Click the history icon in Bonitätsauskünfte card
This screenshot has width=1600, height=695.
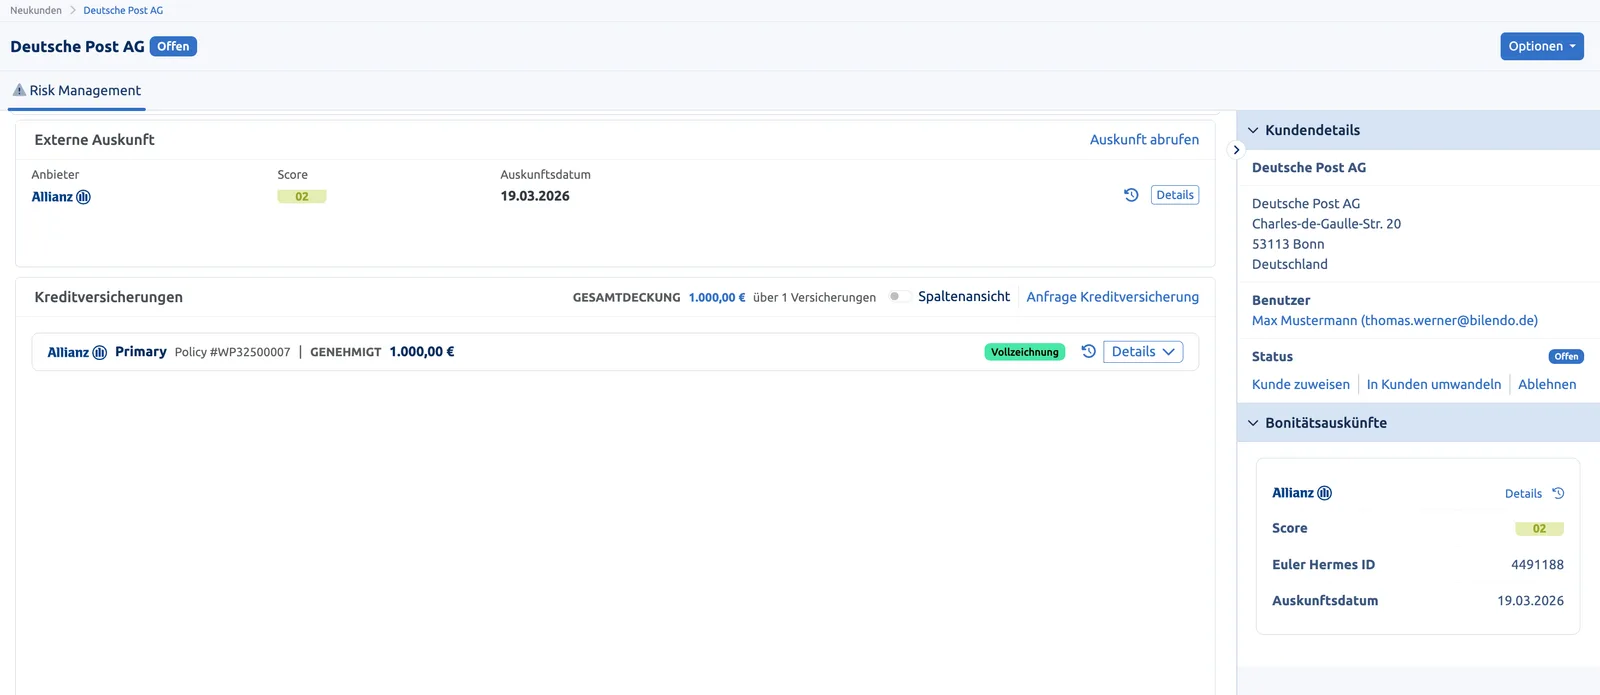pyautogui.click(x=1558, y=493)
